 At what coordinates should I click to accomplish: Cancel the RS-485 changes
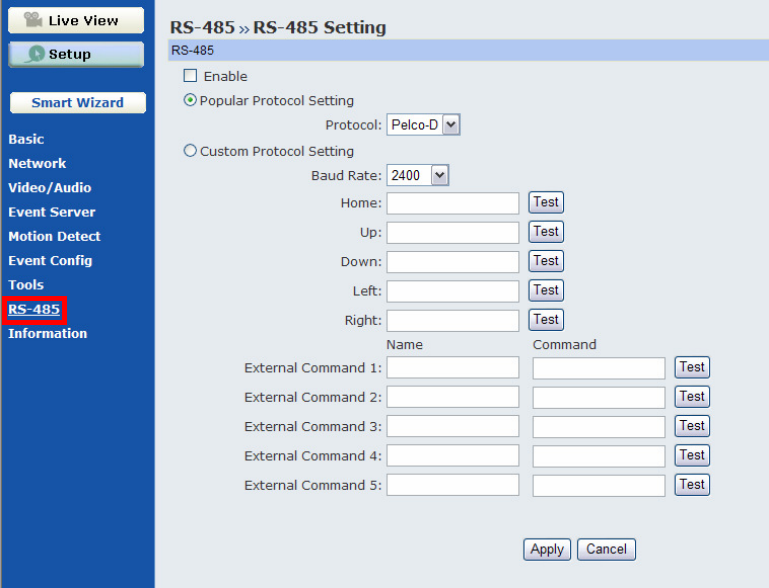606,549
